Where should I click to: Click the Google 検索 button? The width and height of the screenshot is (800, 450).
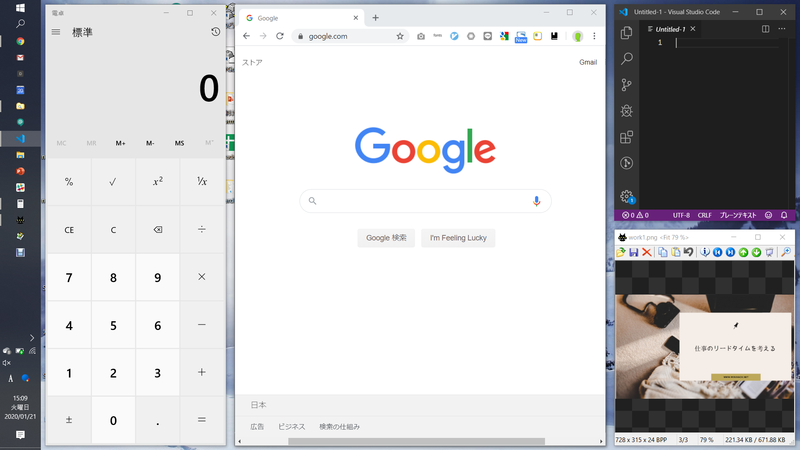tap(386, 238)
